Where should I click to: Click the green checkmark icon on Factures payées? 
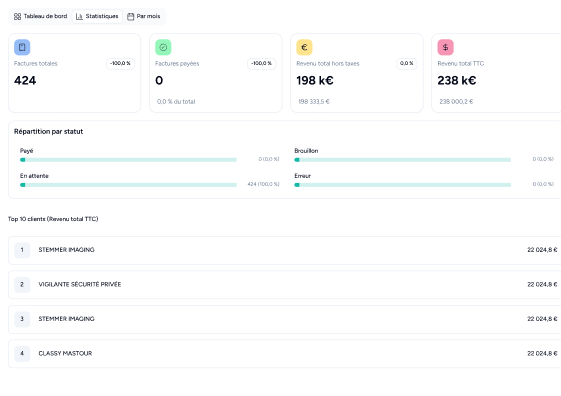163,47
